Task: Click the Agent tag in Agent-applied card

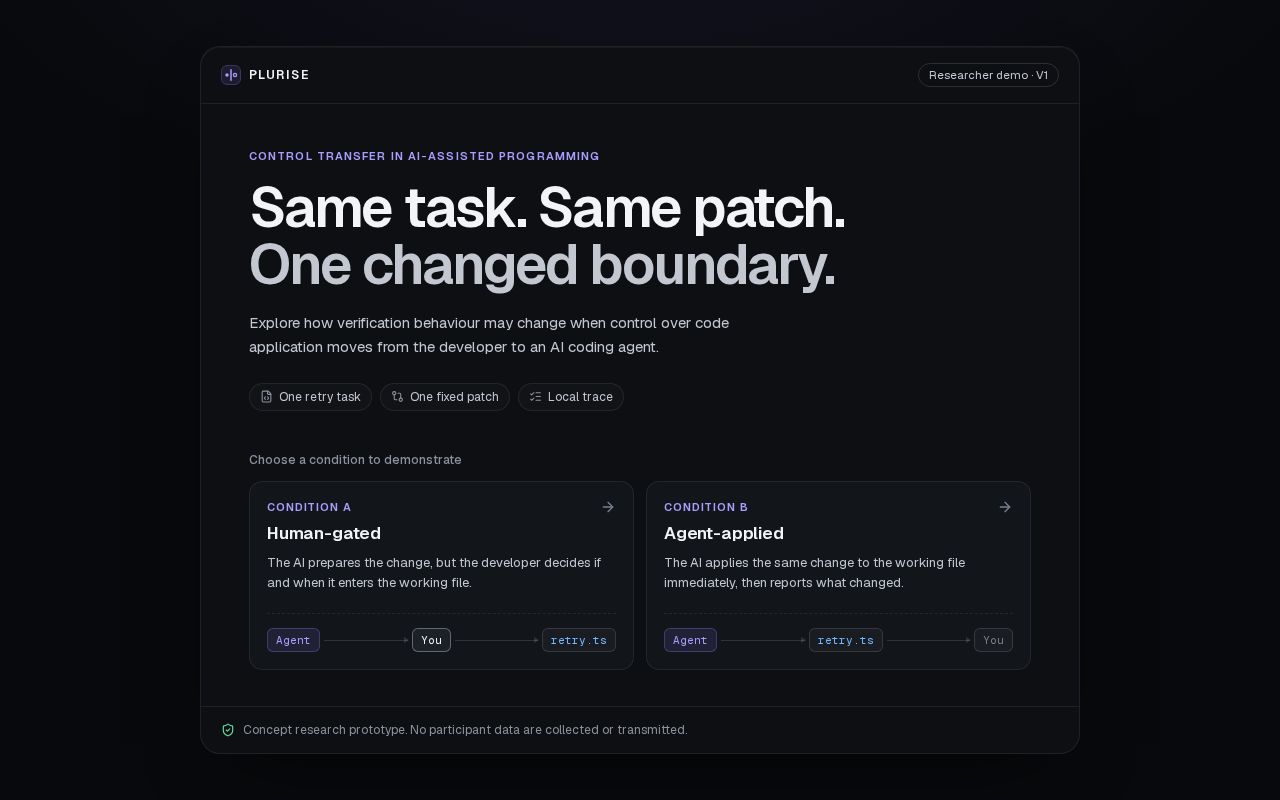Action: point(690,640)
